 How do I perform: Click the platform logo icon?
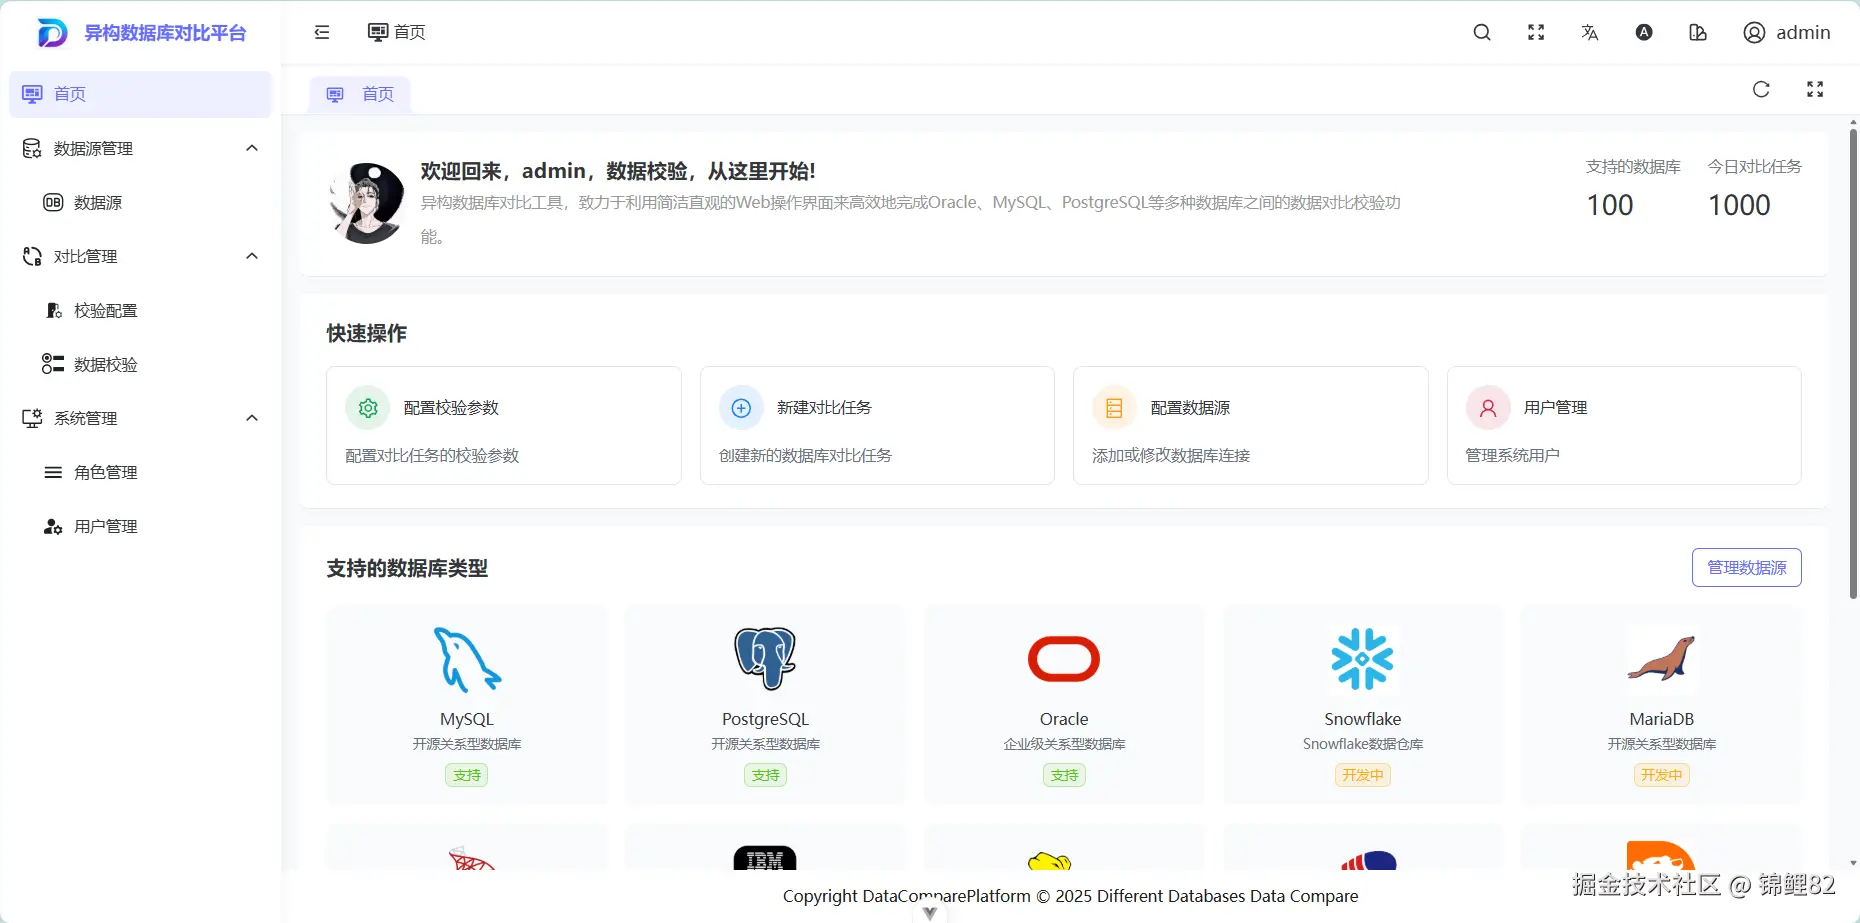point(52,33)
